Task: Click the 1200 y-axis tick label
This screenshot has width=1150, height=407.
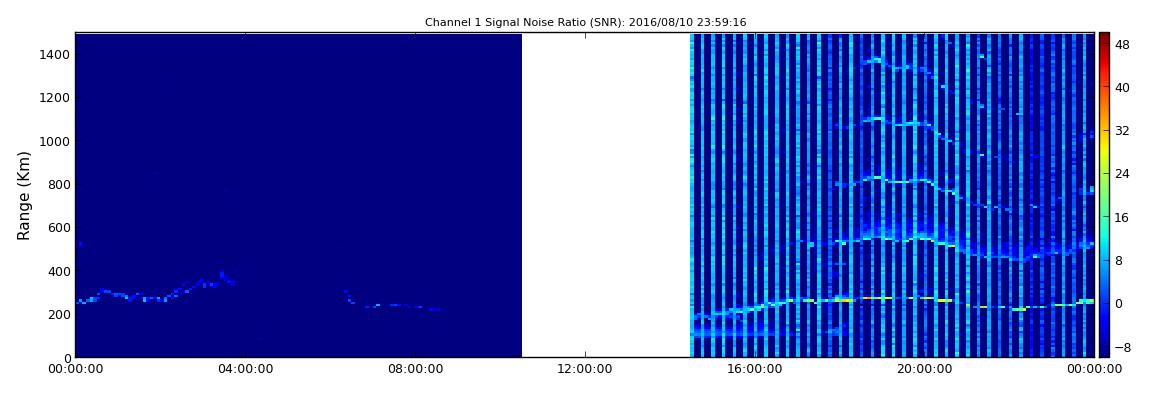Action: pos(56,98)
